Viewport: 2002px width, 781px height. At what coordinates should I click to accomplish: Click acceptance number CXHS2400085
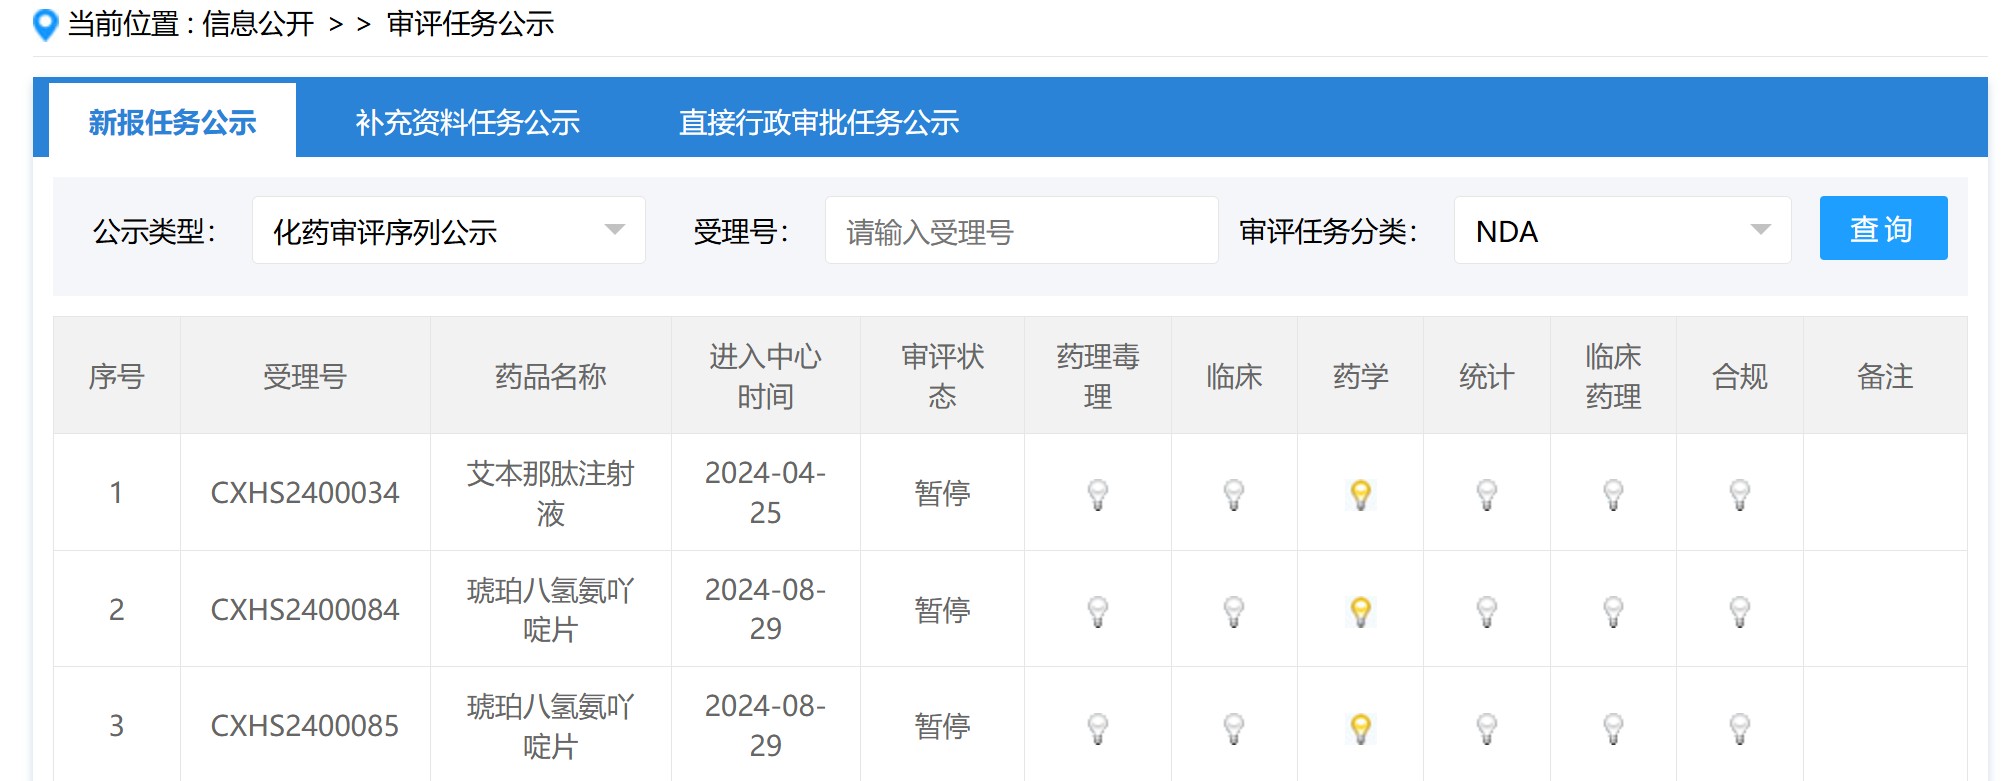(x=305, y=726)
